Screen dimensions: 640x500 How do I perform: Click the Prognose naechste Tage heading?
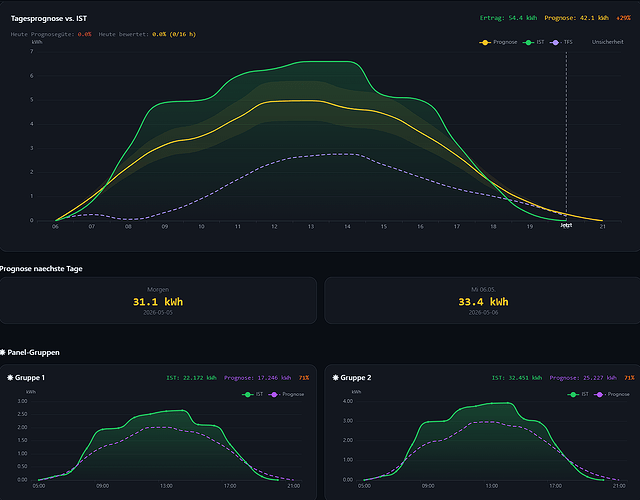click(x=41, y=269)
